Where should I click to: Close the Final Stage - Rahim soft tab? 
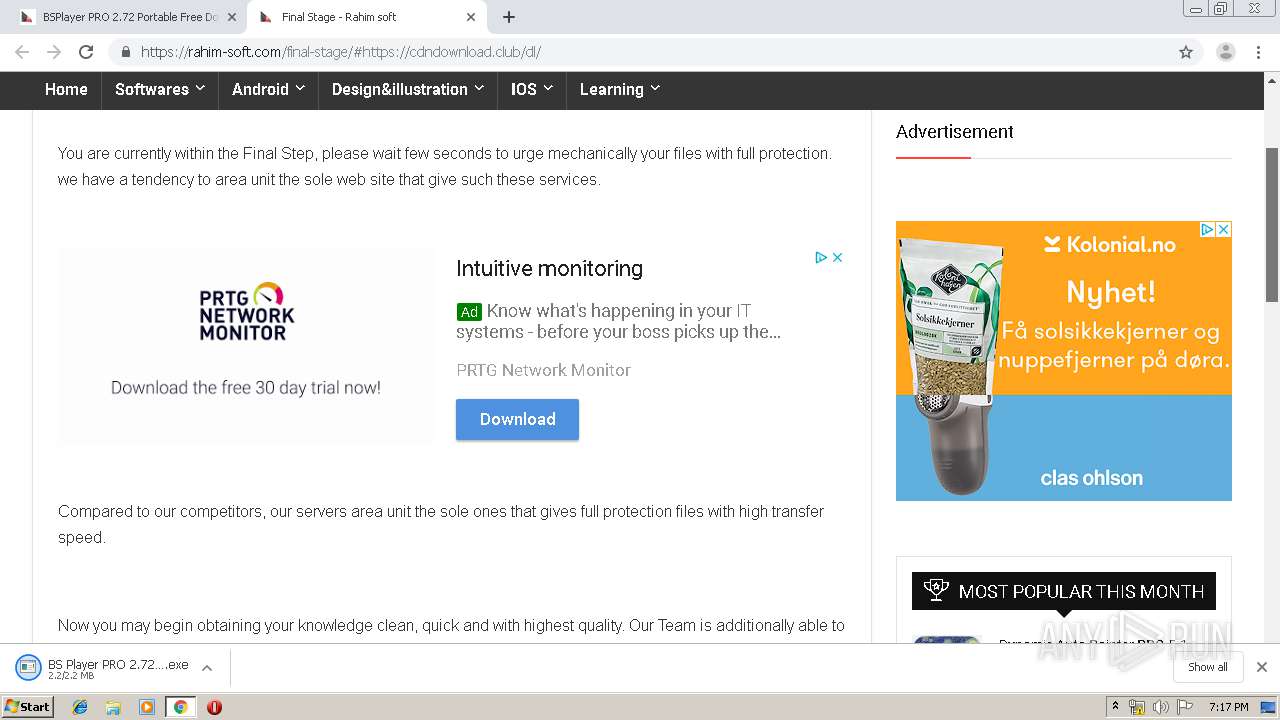[x=471, y=17]
